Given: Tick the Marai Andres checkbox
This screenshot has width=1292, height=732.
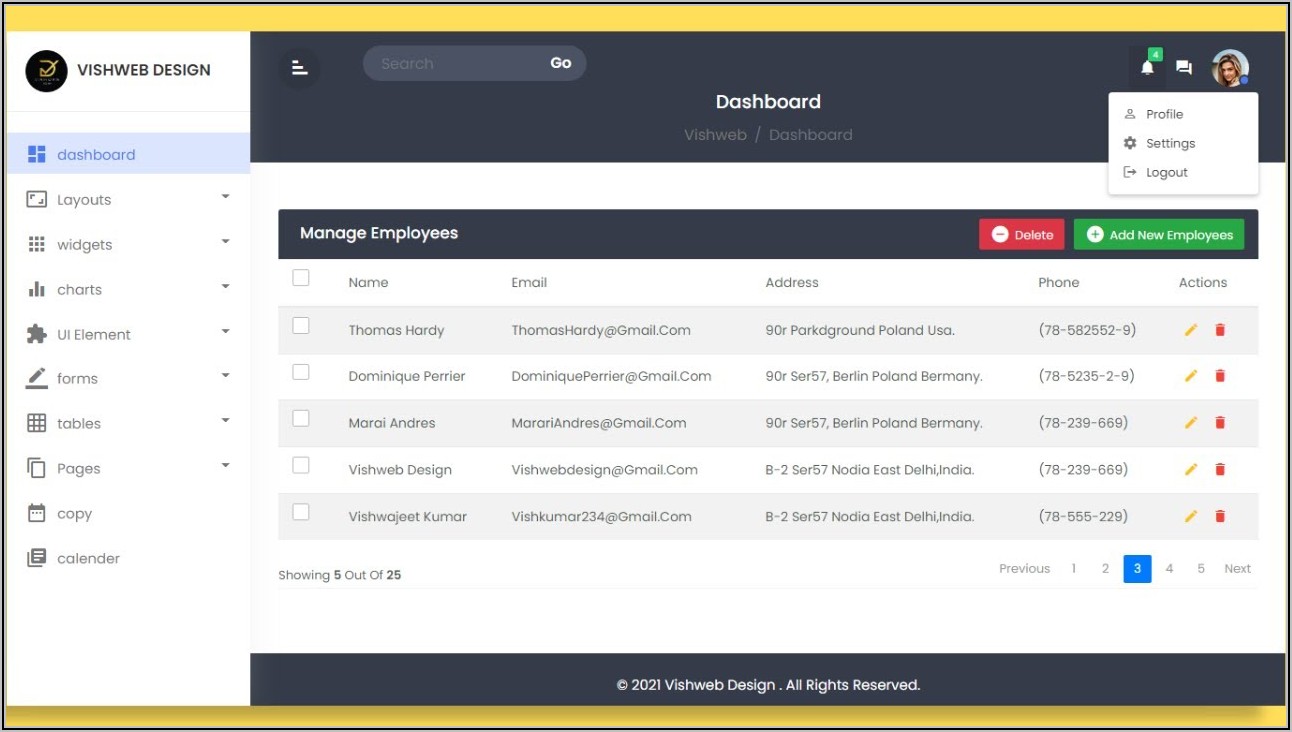Looking at the screenshot, I should tap(301, 419).
